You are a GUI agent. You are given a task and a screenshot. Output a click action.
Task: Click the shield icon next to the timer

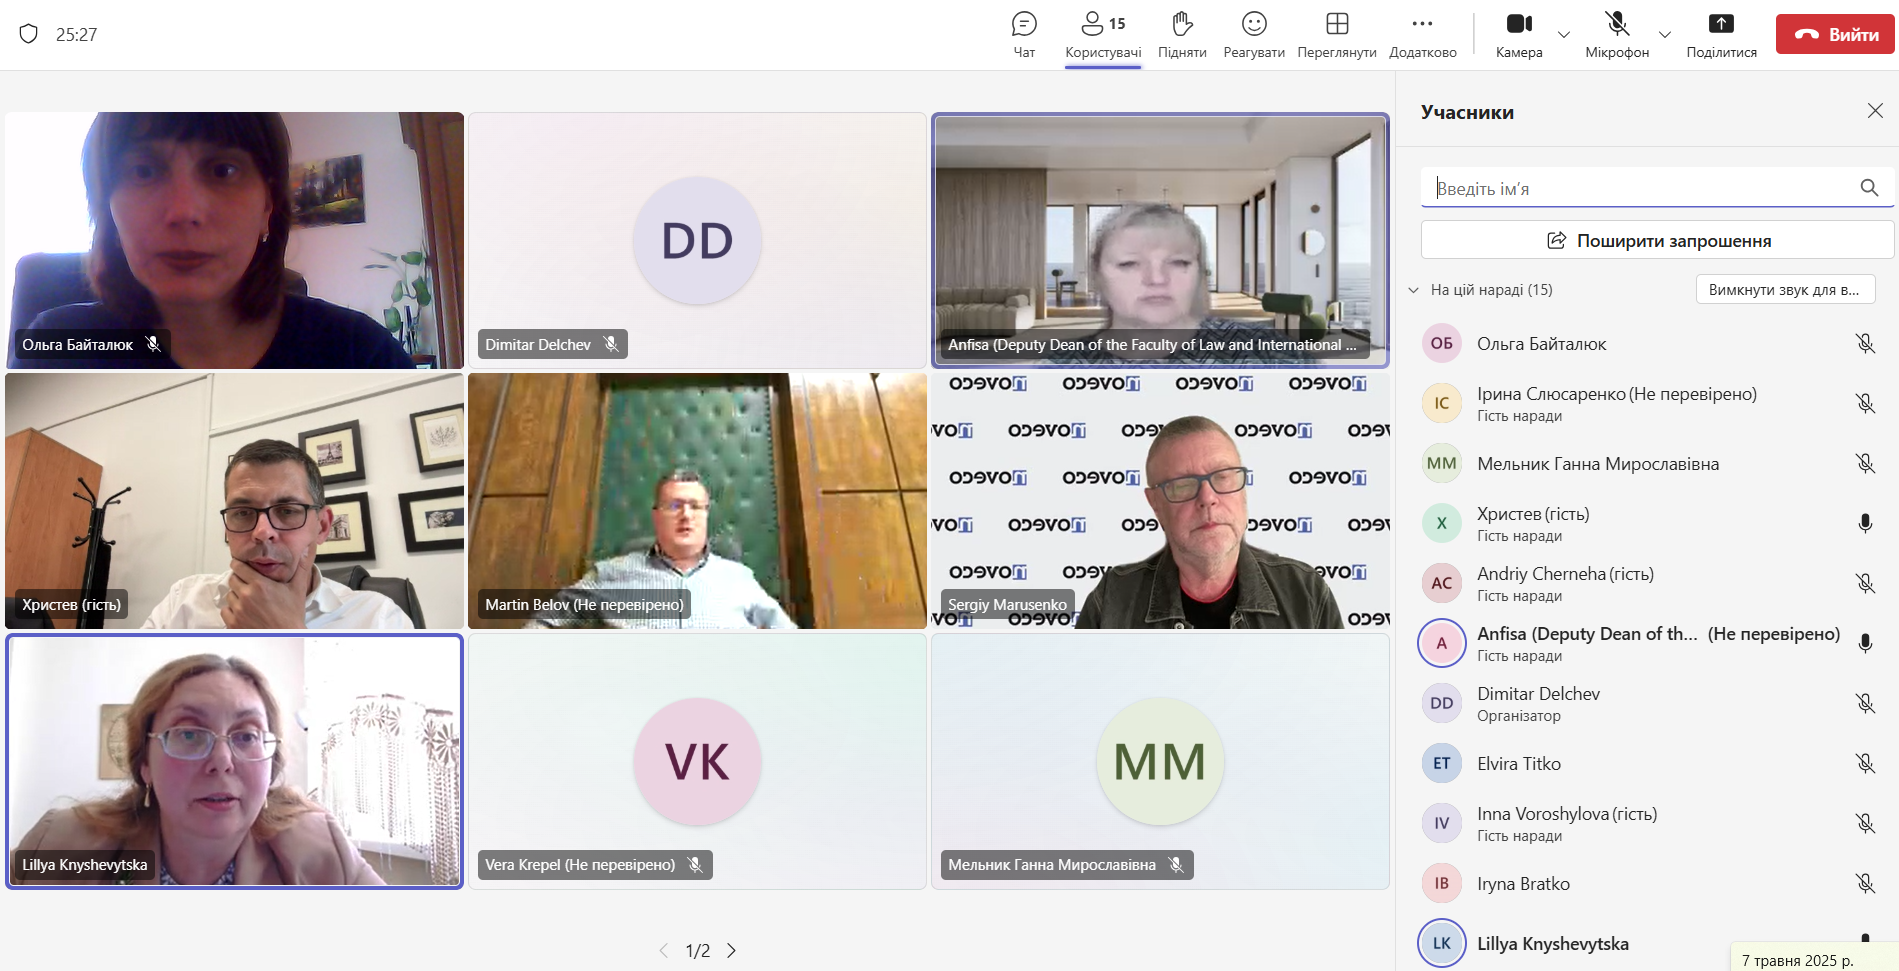29,34
